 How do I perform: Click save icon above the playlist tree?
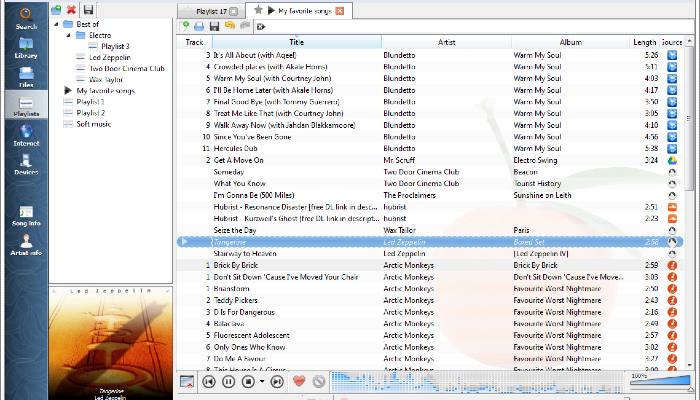point(88,10)
